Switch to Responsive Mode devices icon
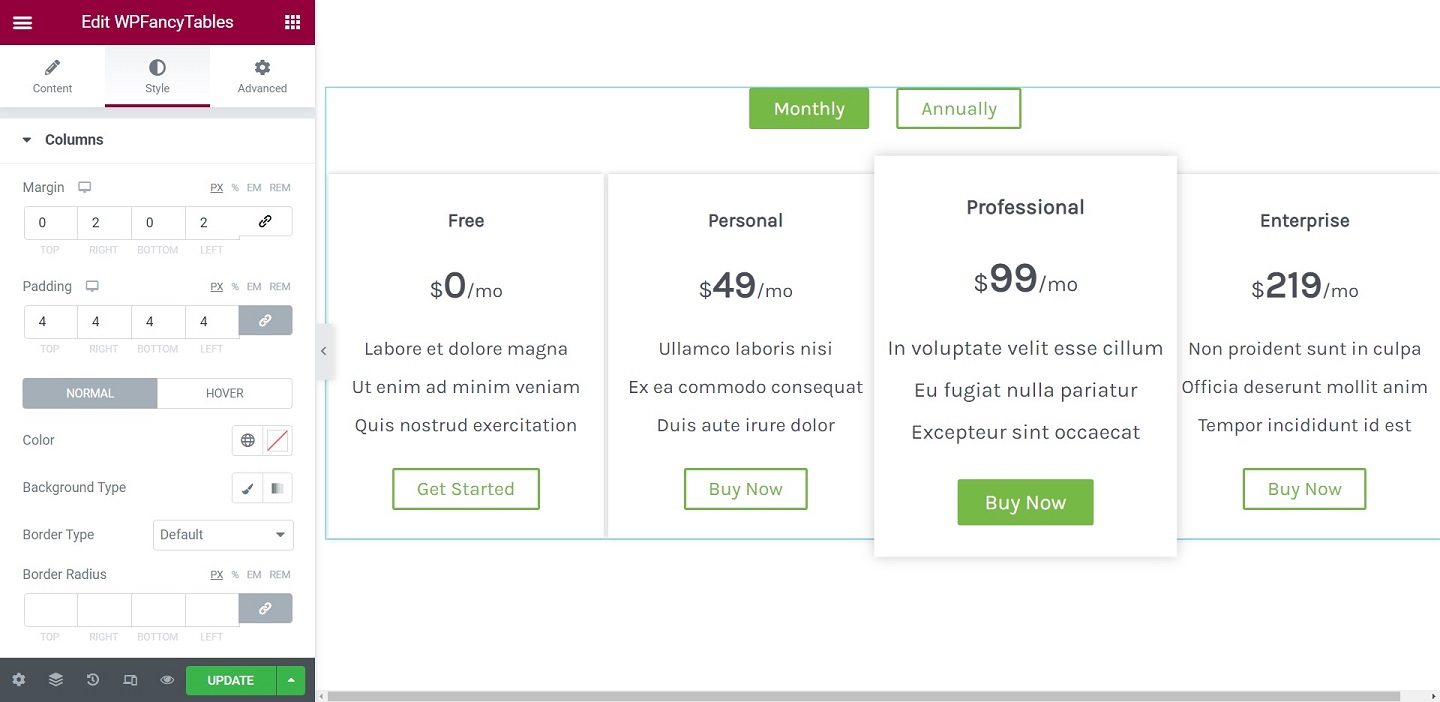Viewport: 1440px width, 702px height. pos(129,680)
